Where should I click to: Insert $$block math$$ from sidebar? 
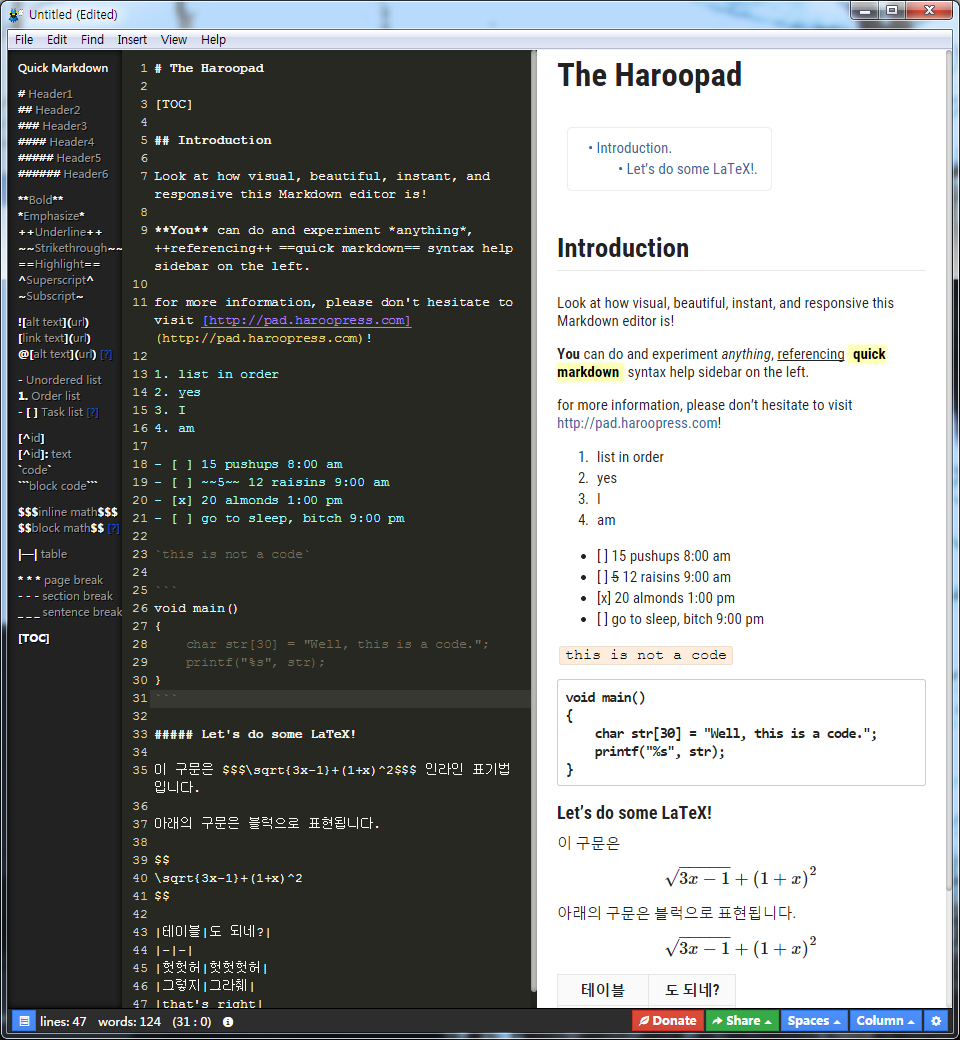pyautogui.click(x=61, y=529)
